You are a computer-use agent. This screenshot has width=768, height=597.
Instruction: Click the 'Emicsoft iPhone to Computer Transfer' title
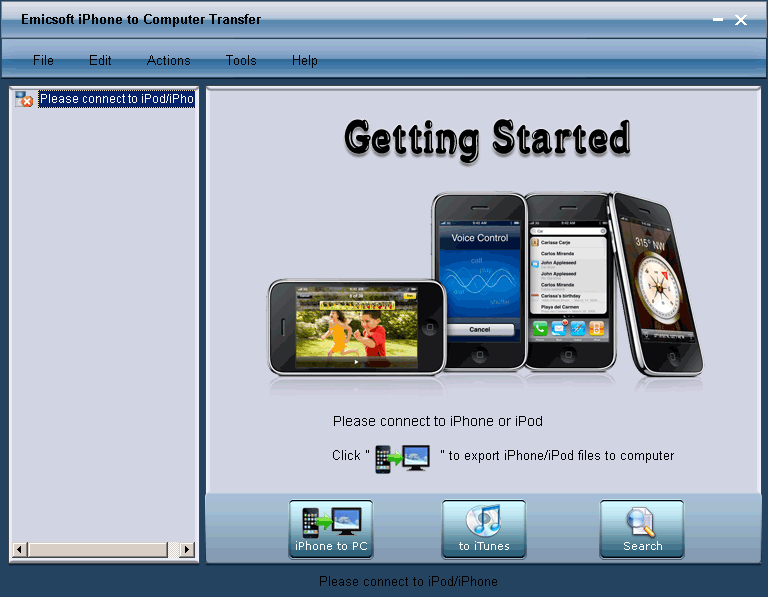[141, 20]
